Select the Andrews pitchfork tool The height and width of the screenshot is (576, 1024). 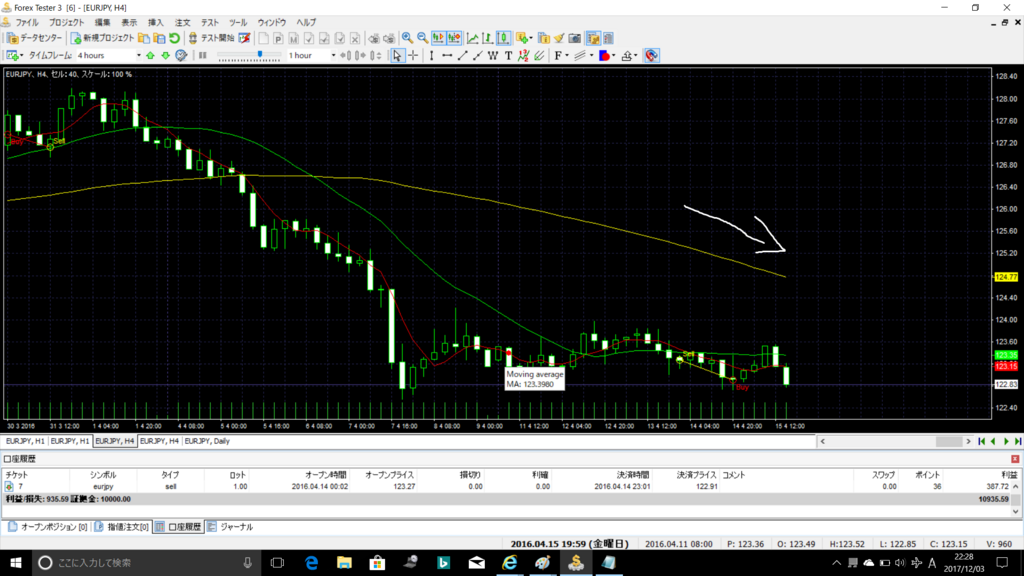pyautogui.click(x=539, y=56)
